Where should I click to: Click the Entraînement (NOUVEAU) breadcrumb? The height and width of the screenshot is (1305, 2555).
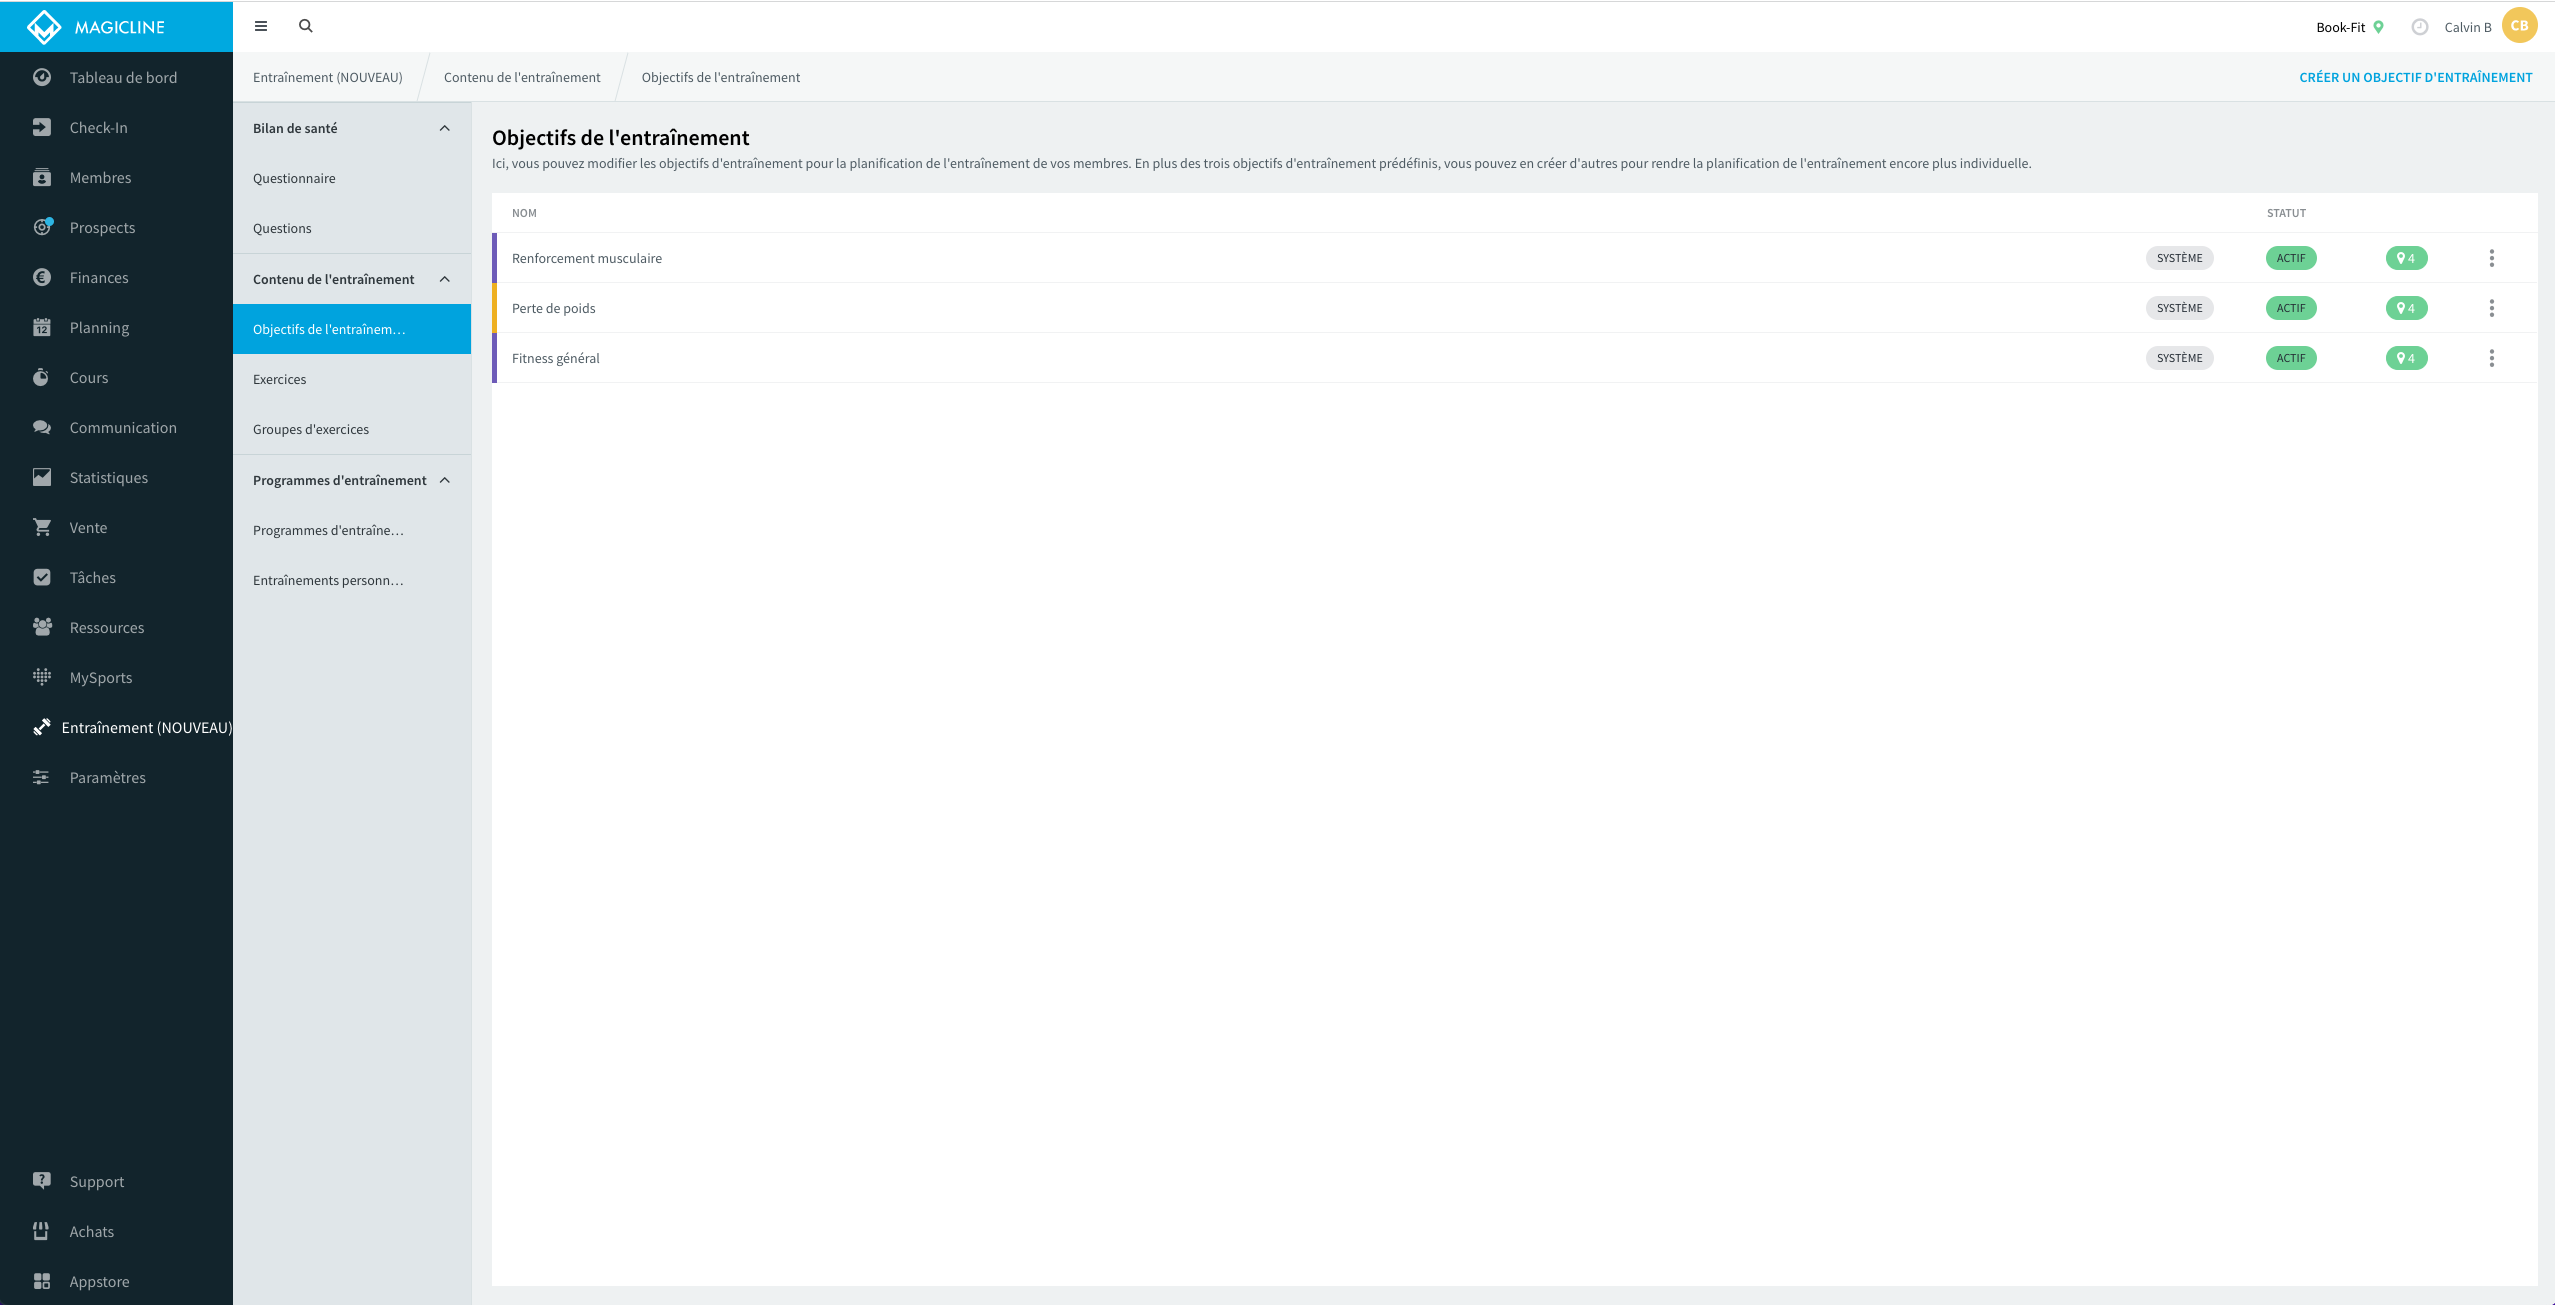(x=328, y=77)
